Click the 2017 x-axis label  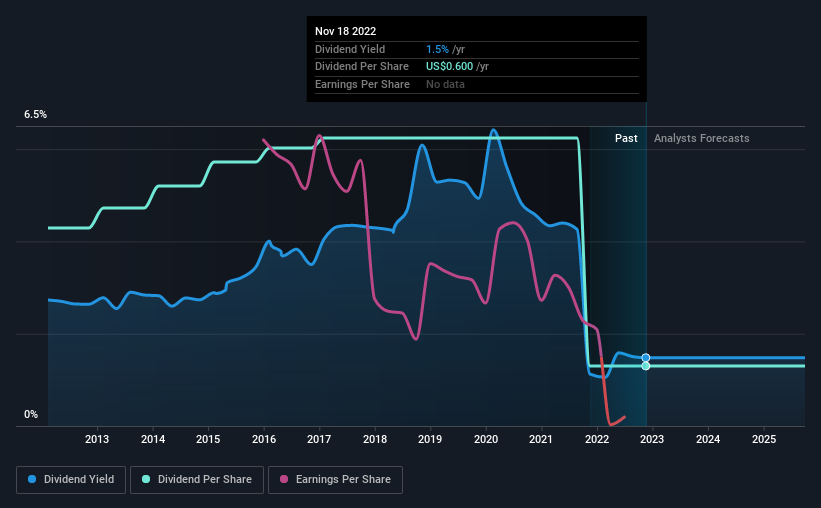tap(319, 439)
